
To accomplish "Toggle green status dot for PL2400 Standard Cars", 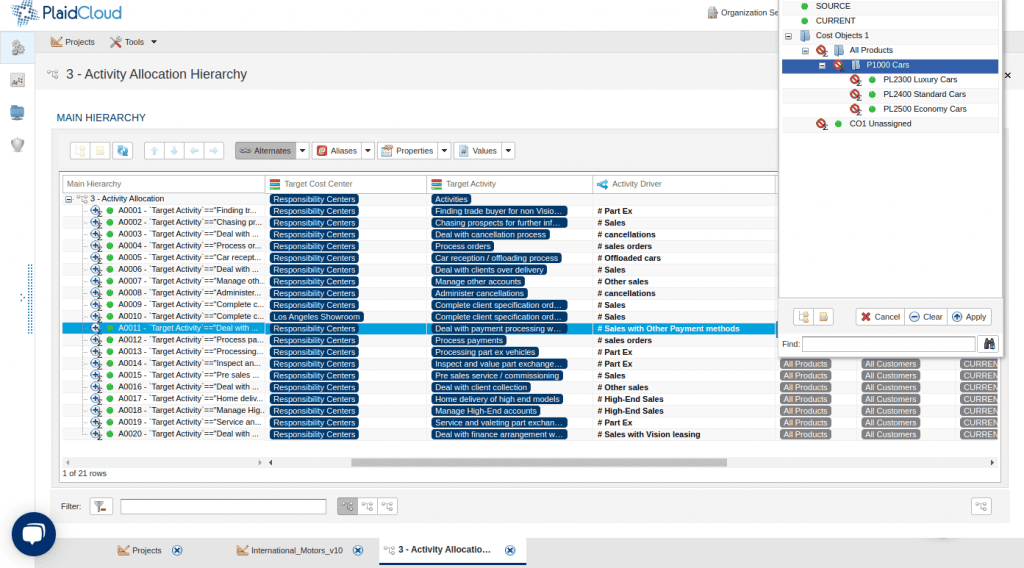I will click(872, 95).
